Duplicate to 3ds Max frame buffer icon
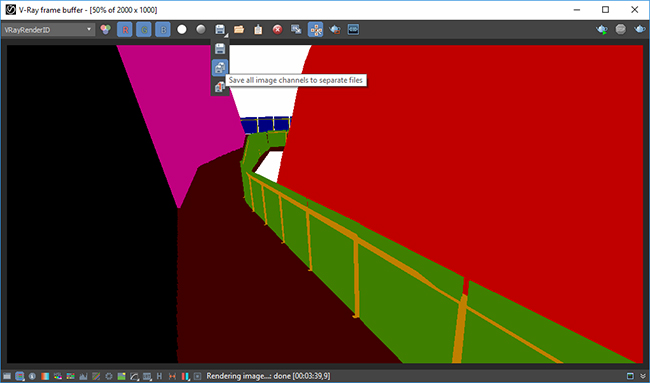650x383 pixels. tap(296, 29)
